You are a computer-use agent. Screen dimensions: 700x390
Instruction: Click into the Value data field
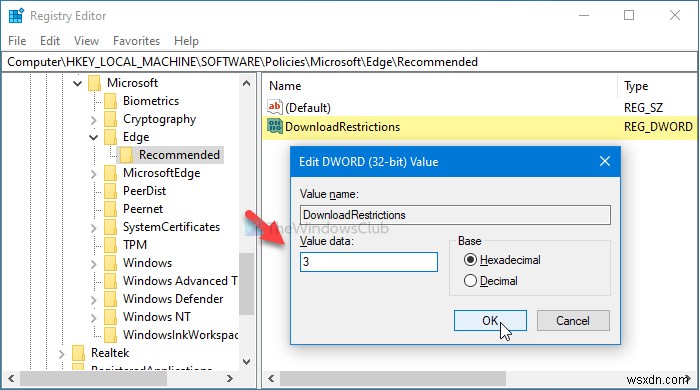click(x=369, y=261)
